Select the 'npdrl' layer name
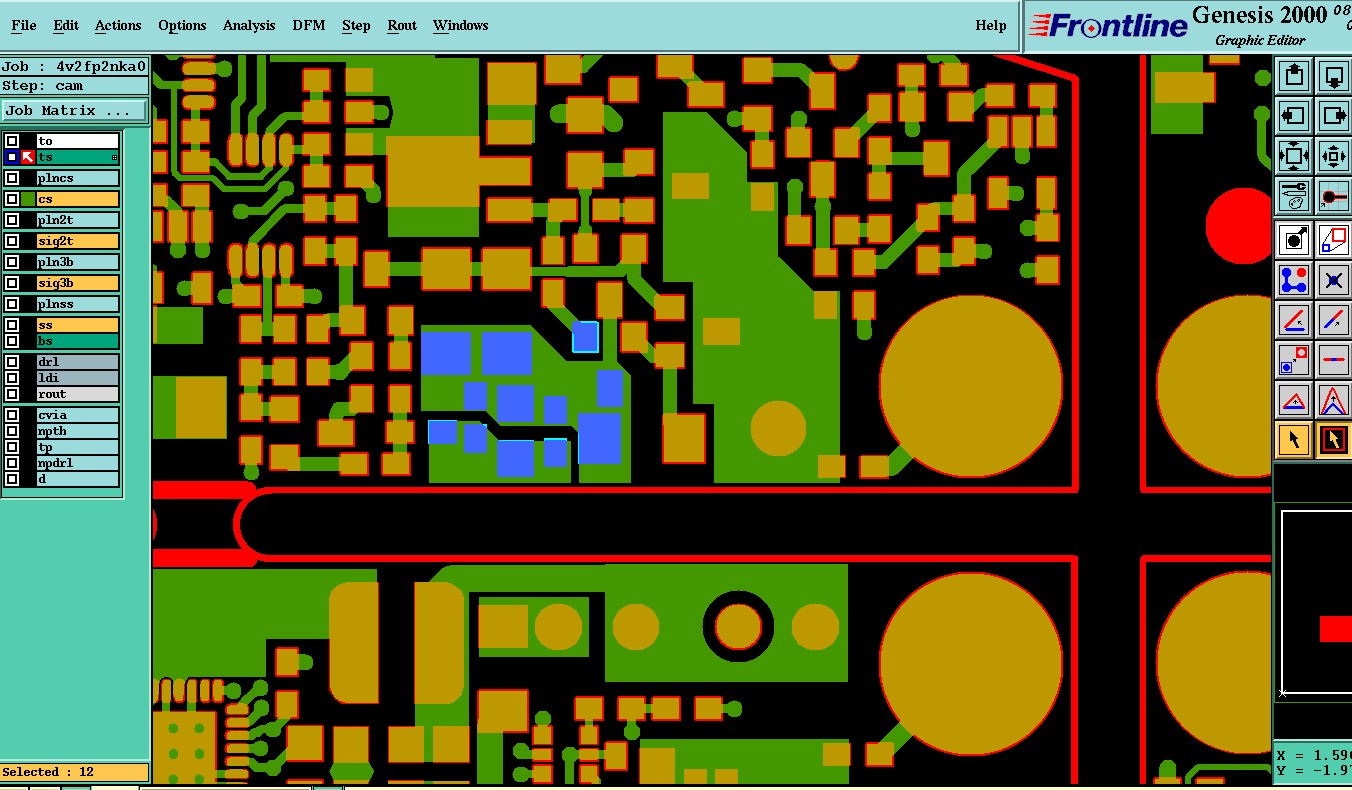 78,463
